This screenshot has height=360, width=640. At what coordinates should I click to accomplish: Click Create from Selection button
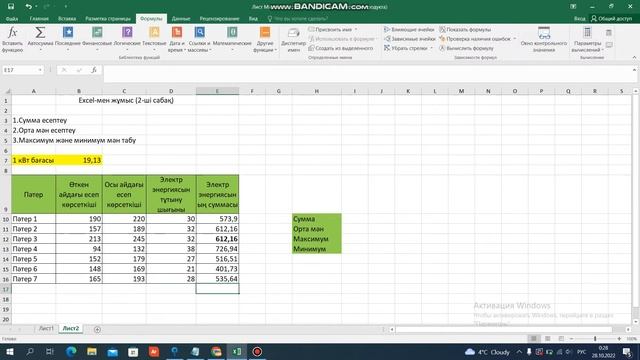coord(341,48)
